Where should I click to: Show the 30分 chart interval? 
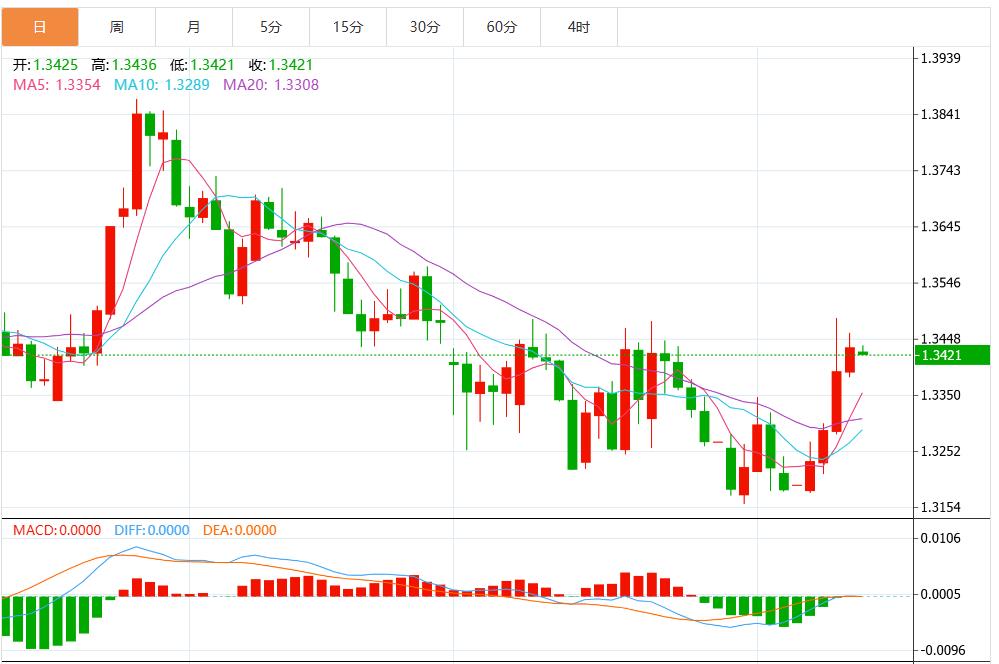[x=425, y=27]
